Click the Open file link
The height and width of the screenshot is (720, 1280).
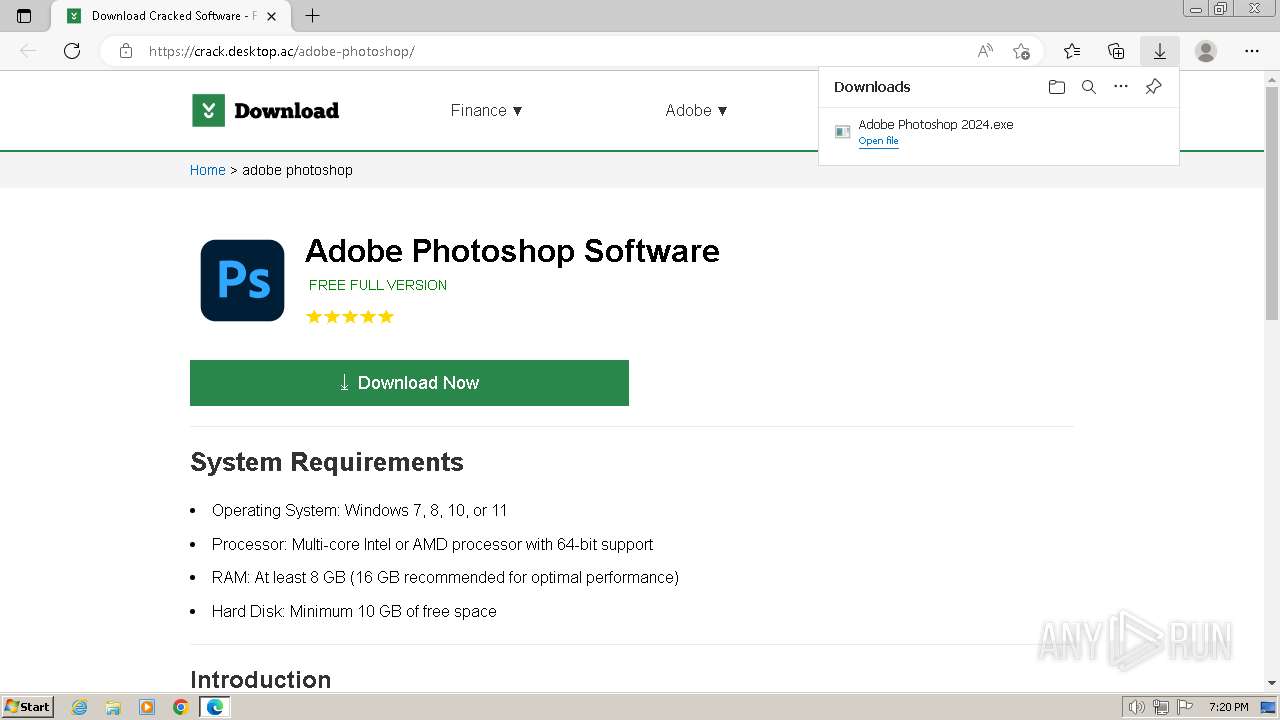(x=878, y=141)
